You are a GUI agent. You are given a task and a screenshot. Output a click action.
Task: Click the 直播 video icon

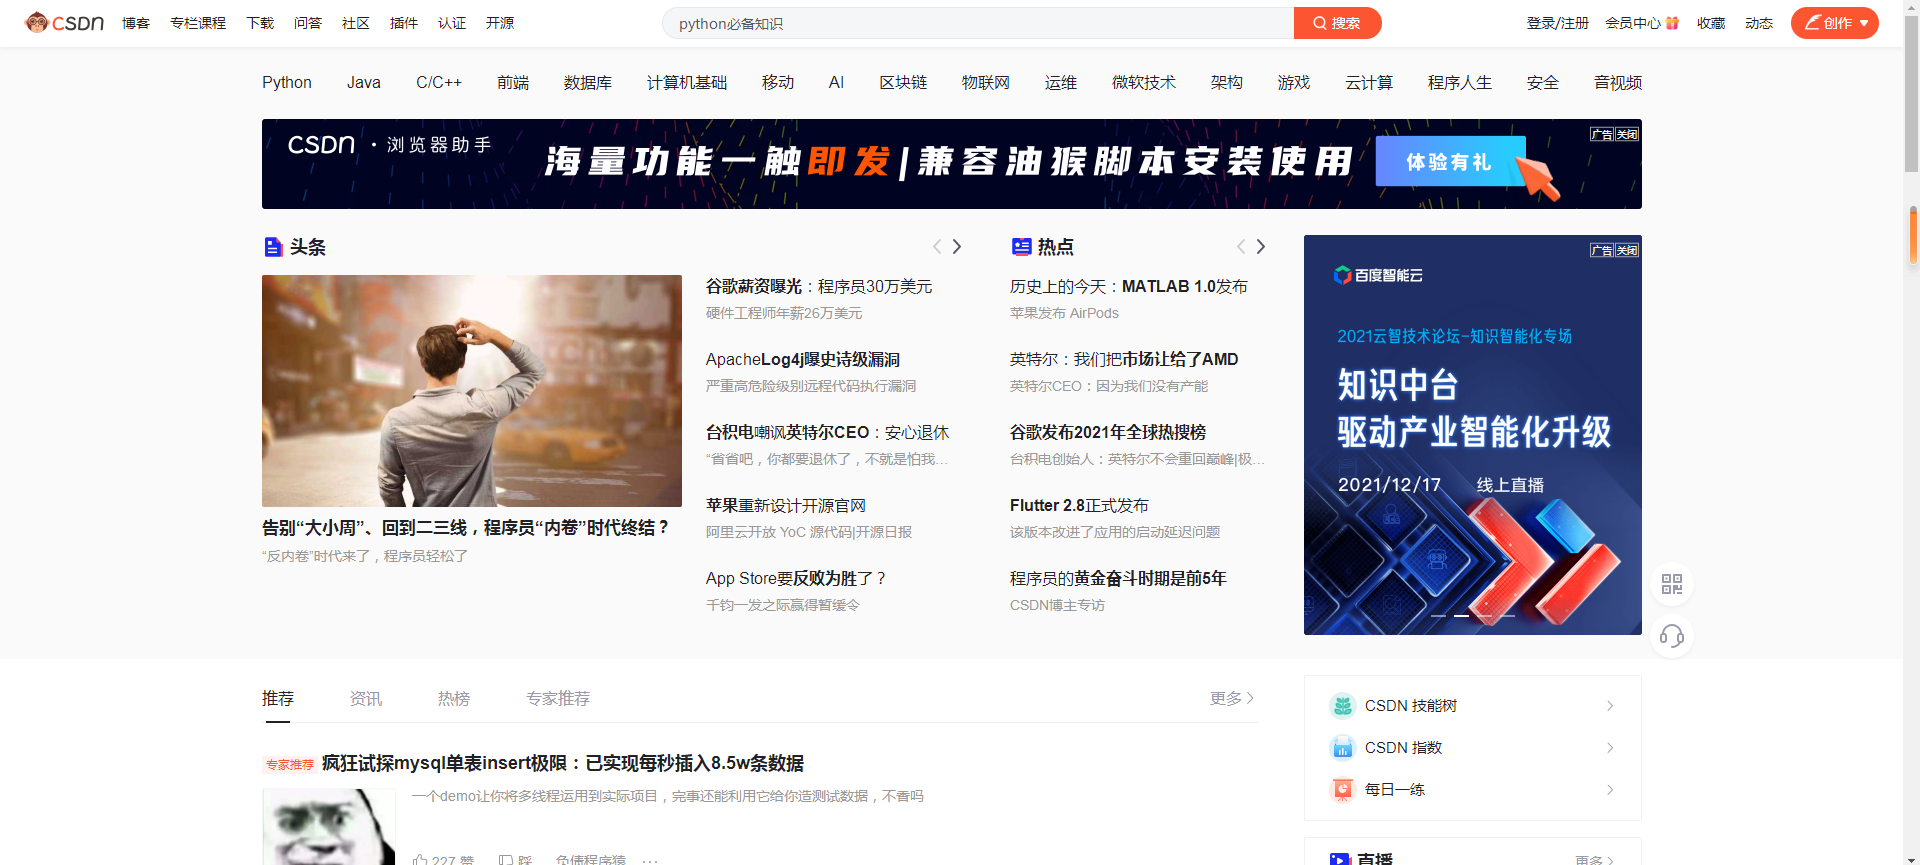(1340, 859)
